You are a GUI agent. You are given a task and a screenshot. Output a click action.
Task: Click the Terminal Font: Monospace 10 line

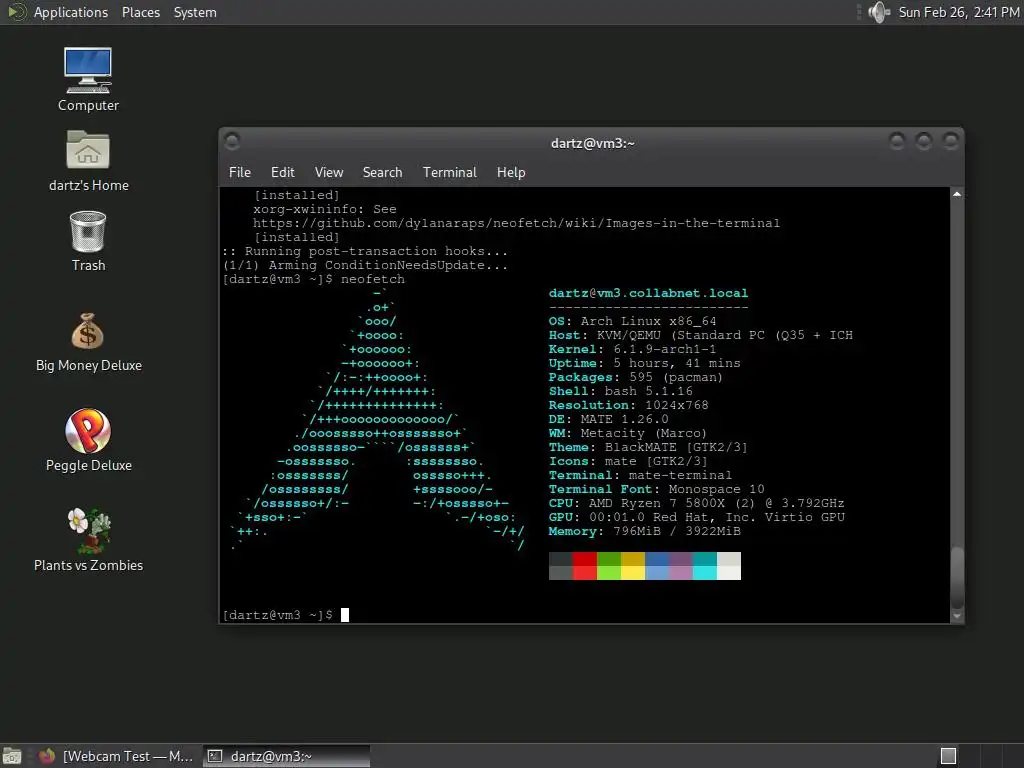click(x=656, y=489)
